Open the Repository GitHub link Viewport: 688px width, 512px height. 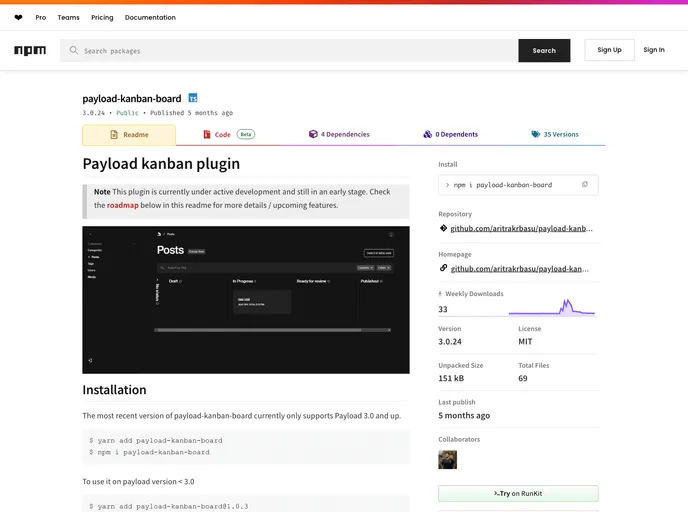(x=521, y=228)
